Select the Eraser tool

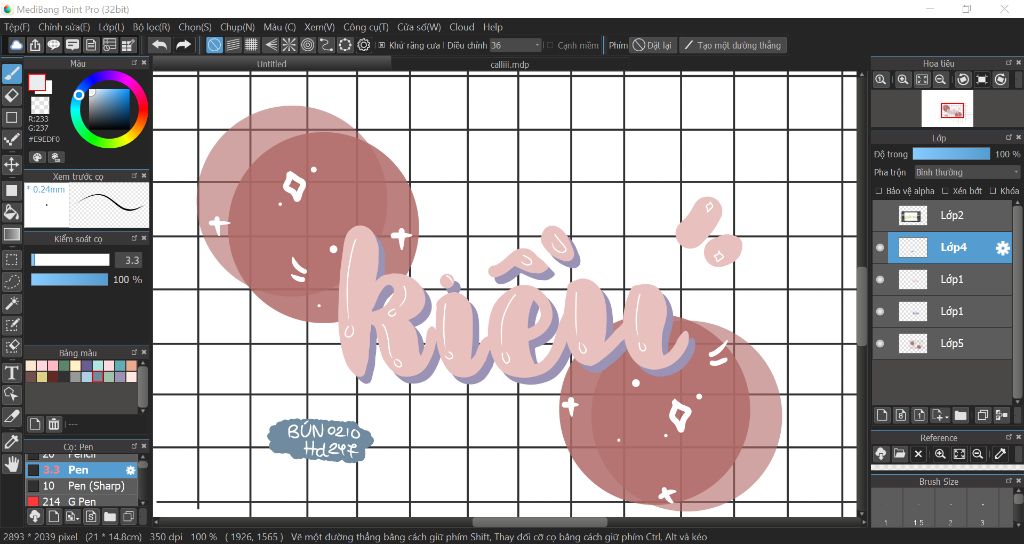[12, 96]
